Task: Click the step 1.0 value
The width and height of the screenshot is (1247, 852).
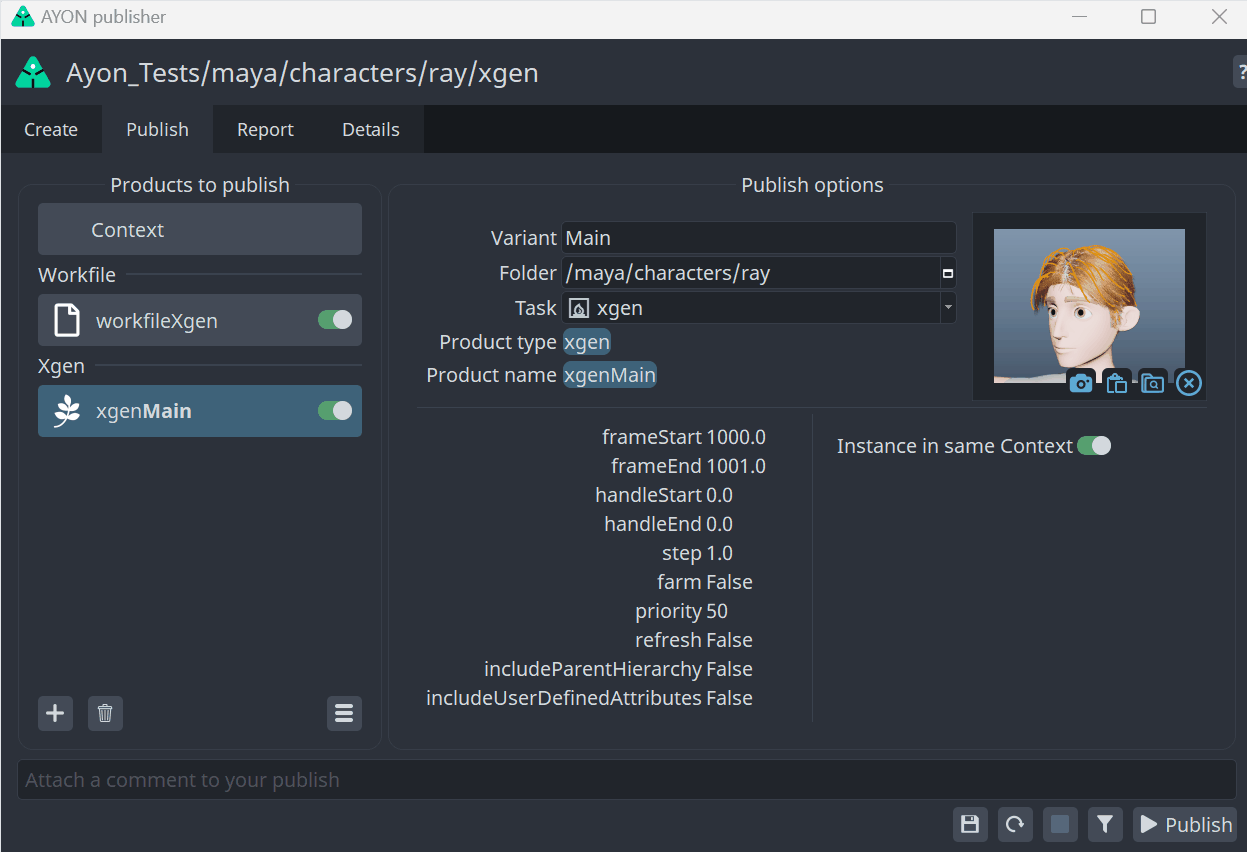Action: click(720, 553)
